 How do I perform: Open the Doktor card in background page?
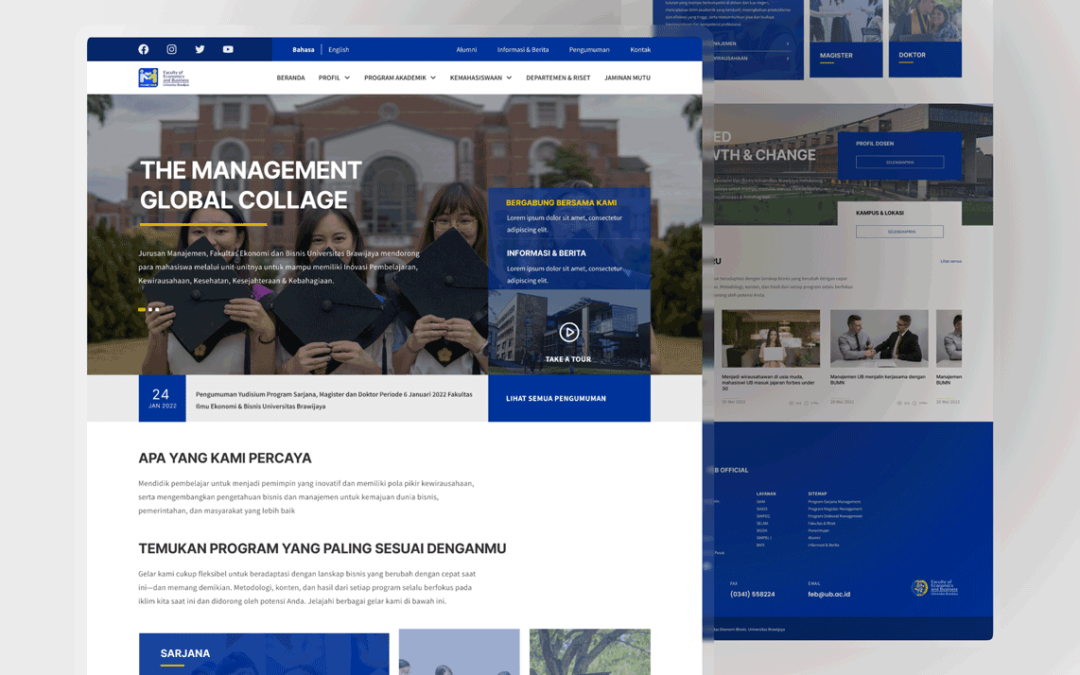(x=925, y=39)
